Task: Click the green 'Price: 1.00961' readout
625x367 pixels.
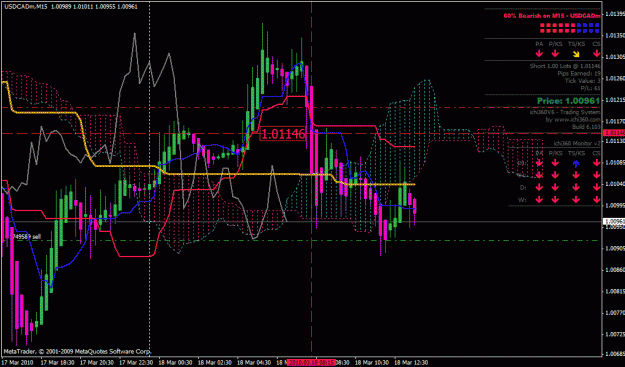Action: pos(568,101)
